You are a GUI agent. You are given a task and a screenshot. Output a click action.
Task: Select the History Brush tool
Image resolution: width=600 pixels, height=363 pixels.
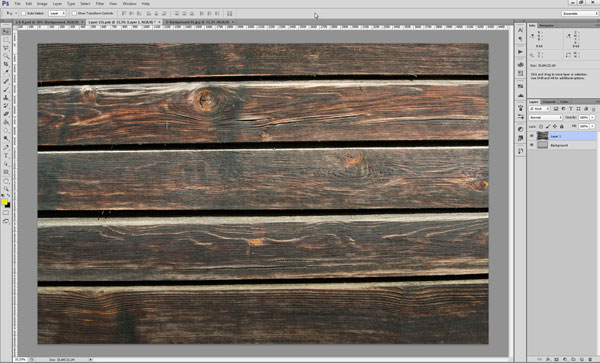click(6, 106)
